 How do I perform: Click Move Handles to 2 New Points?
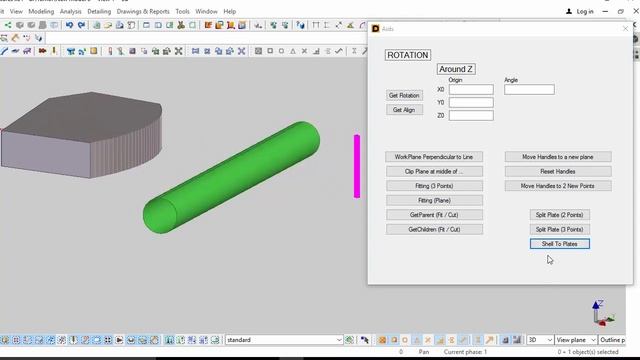pos(558,186)
